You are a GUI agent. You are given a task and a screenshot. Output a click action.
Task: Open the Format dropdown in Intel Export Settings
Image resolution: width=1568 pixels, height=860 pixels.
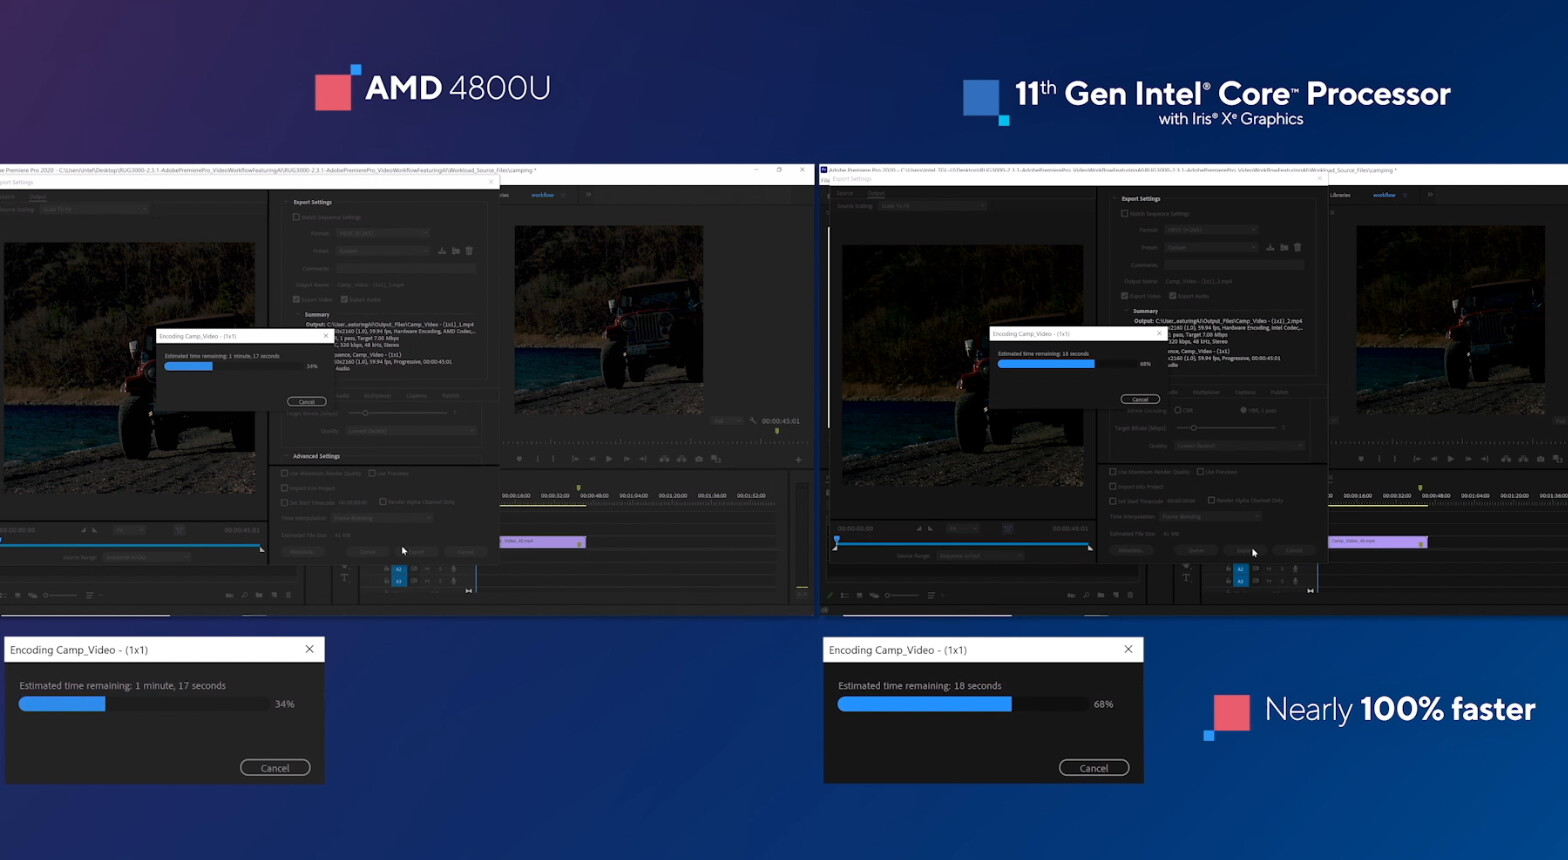pyautogui.click(x=1210, y=230)
